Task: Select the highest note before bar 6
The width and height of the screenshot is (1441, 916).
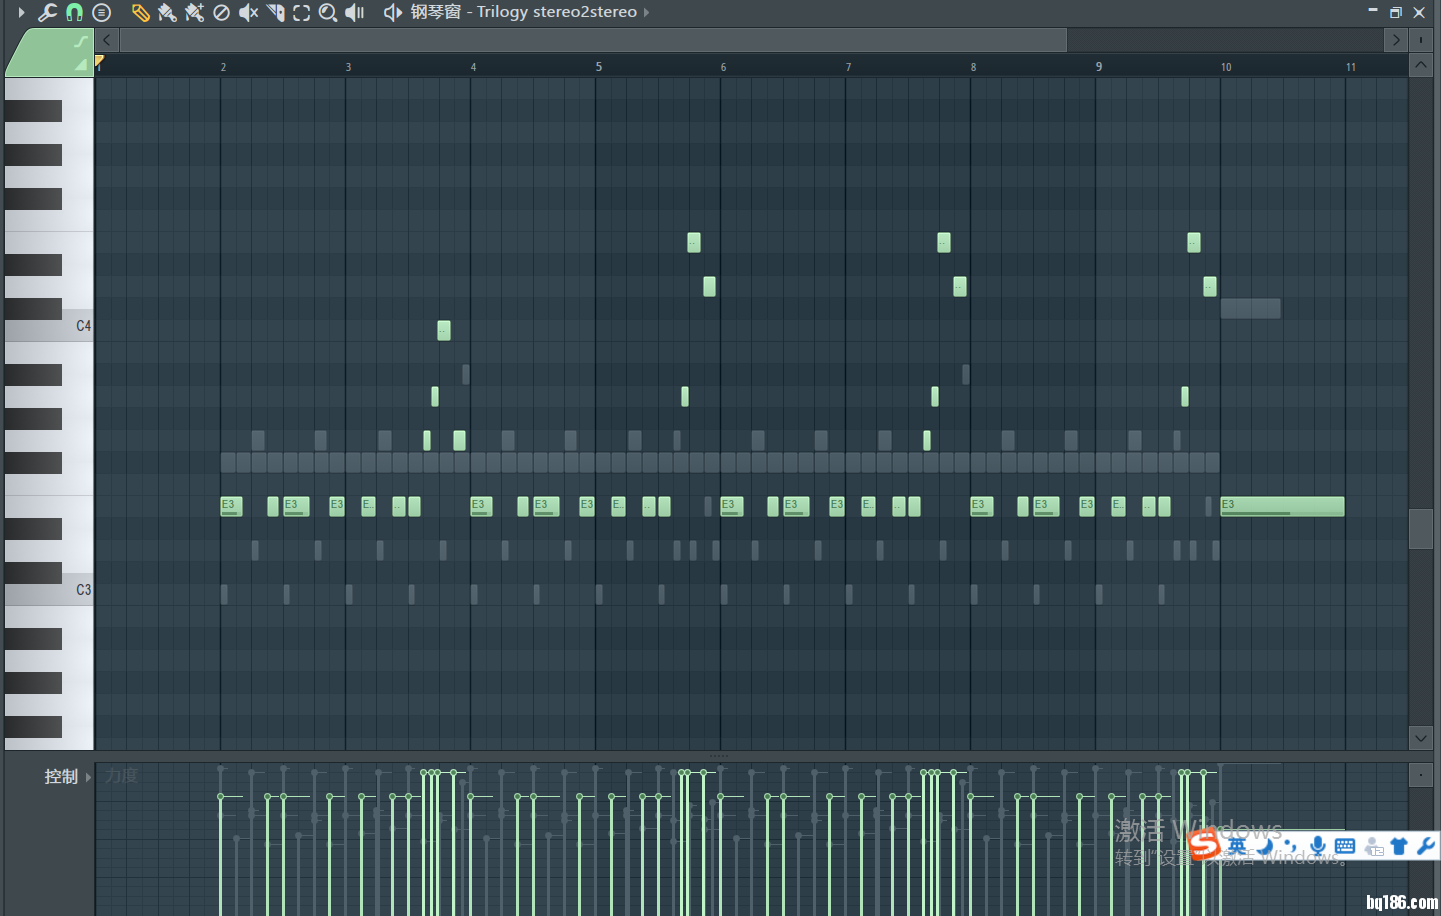Action: pyautogui.click(x=694, y=242)
